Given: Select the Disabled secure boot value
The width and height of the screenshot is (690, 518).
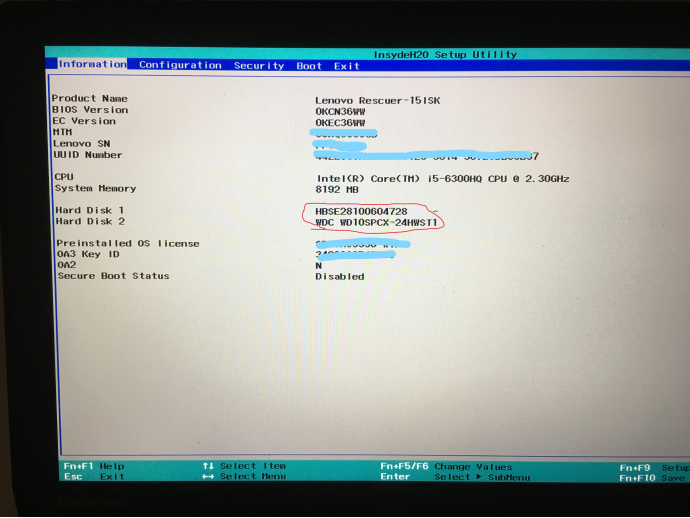Looking at the screenshot, I should coord(340,277).
